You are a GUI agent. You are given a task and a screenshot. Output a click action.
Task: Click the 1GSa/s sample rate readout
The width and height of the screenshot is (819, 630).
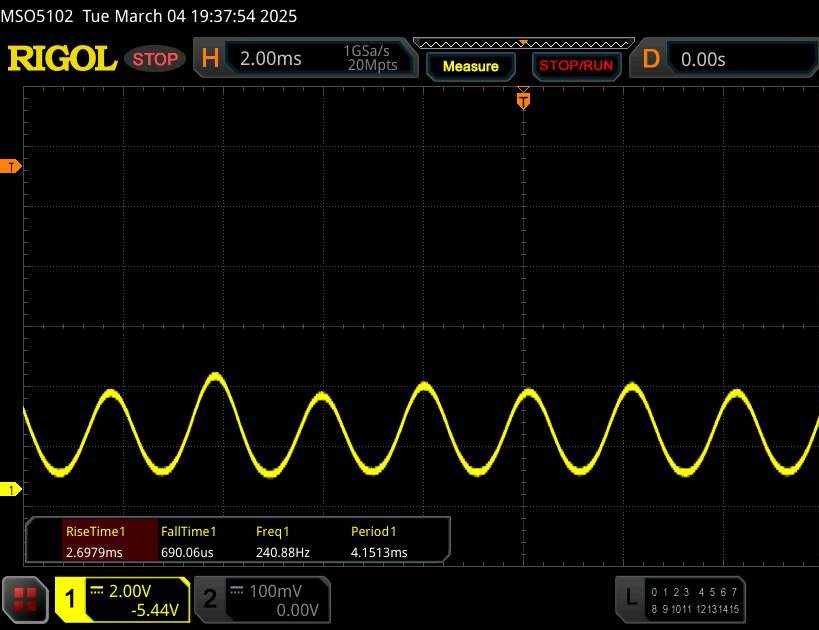pyautogui.click(x=366, y=51)
